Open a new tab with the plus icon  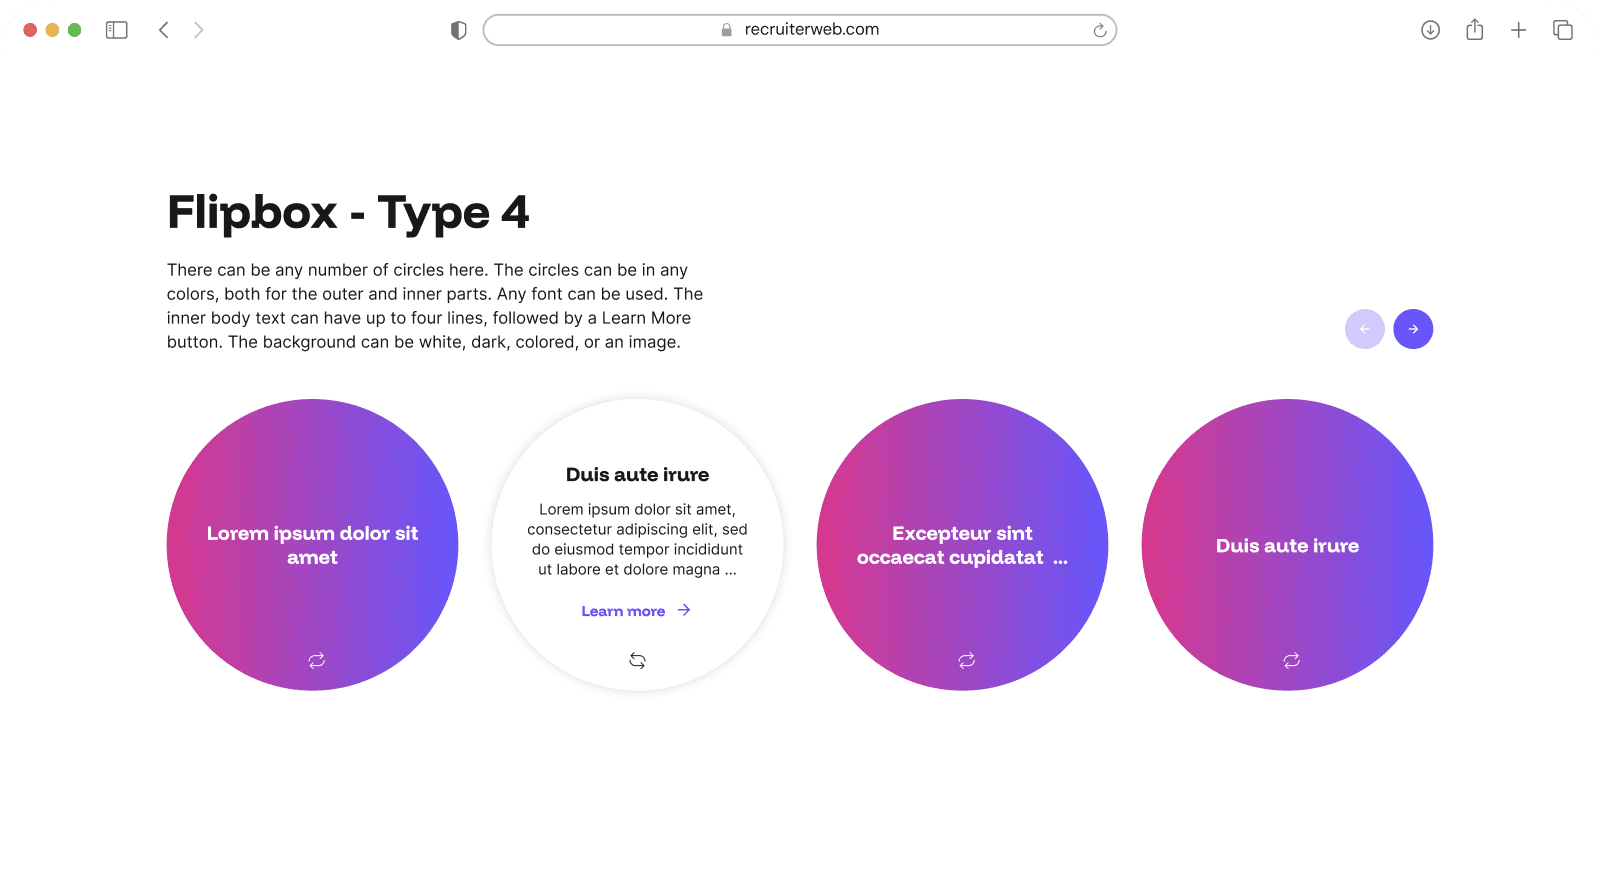click(1518, 30)
